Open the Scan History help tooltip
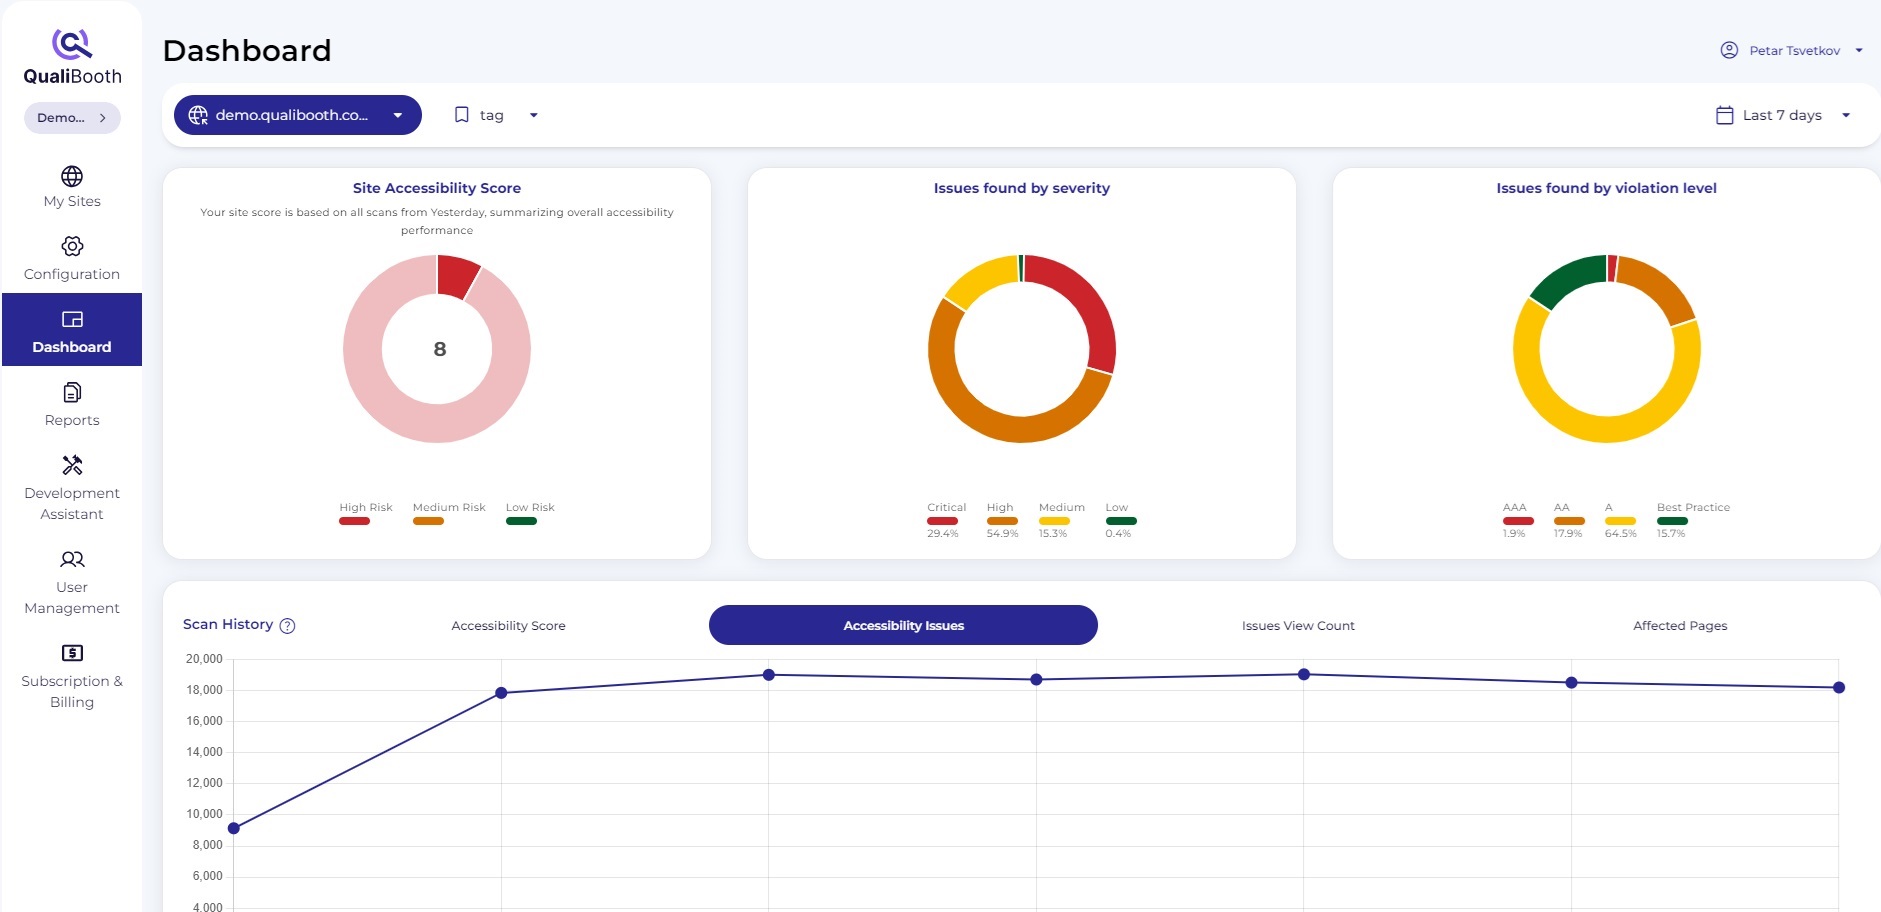This screenshot has height=912, width=1881. (x=288, y=626)
